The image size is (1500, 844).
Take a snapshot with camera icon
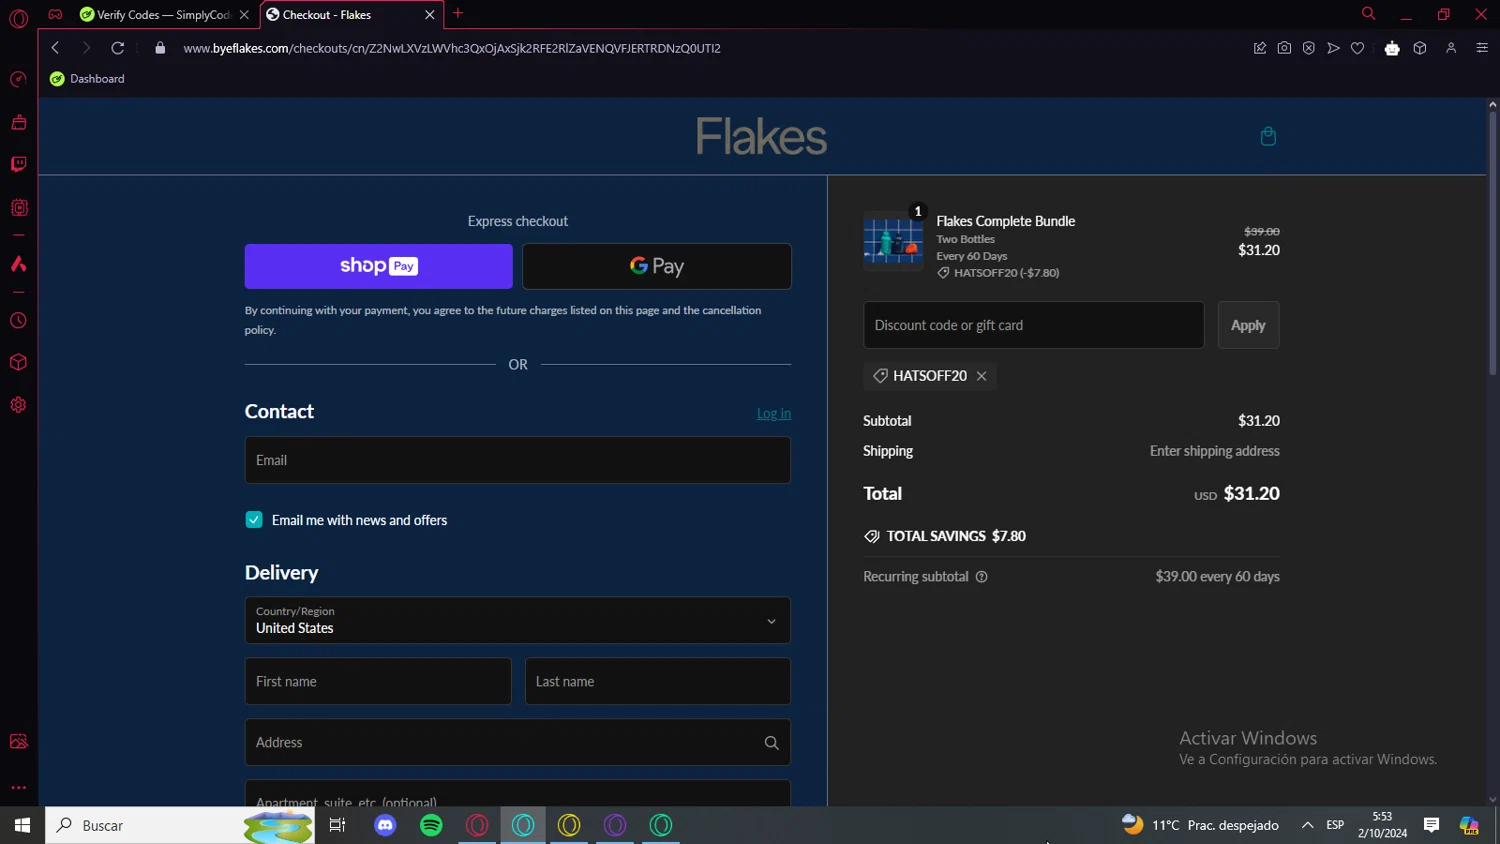[1284, 48]
